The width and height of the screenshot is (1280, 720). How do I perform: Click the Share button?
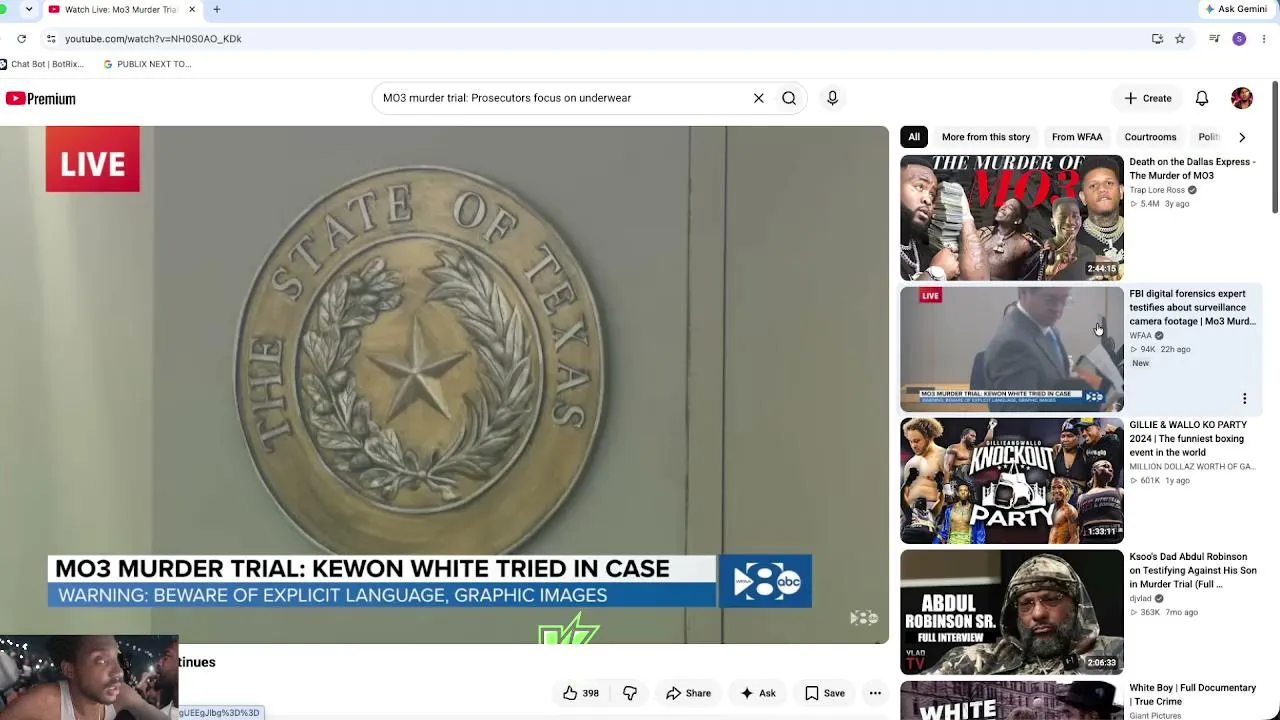click(688, 693)
